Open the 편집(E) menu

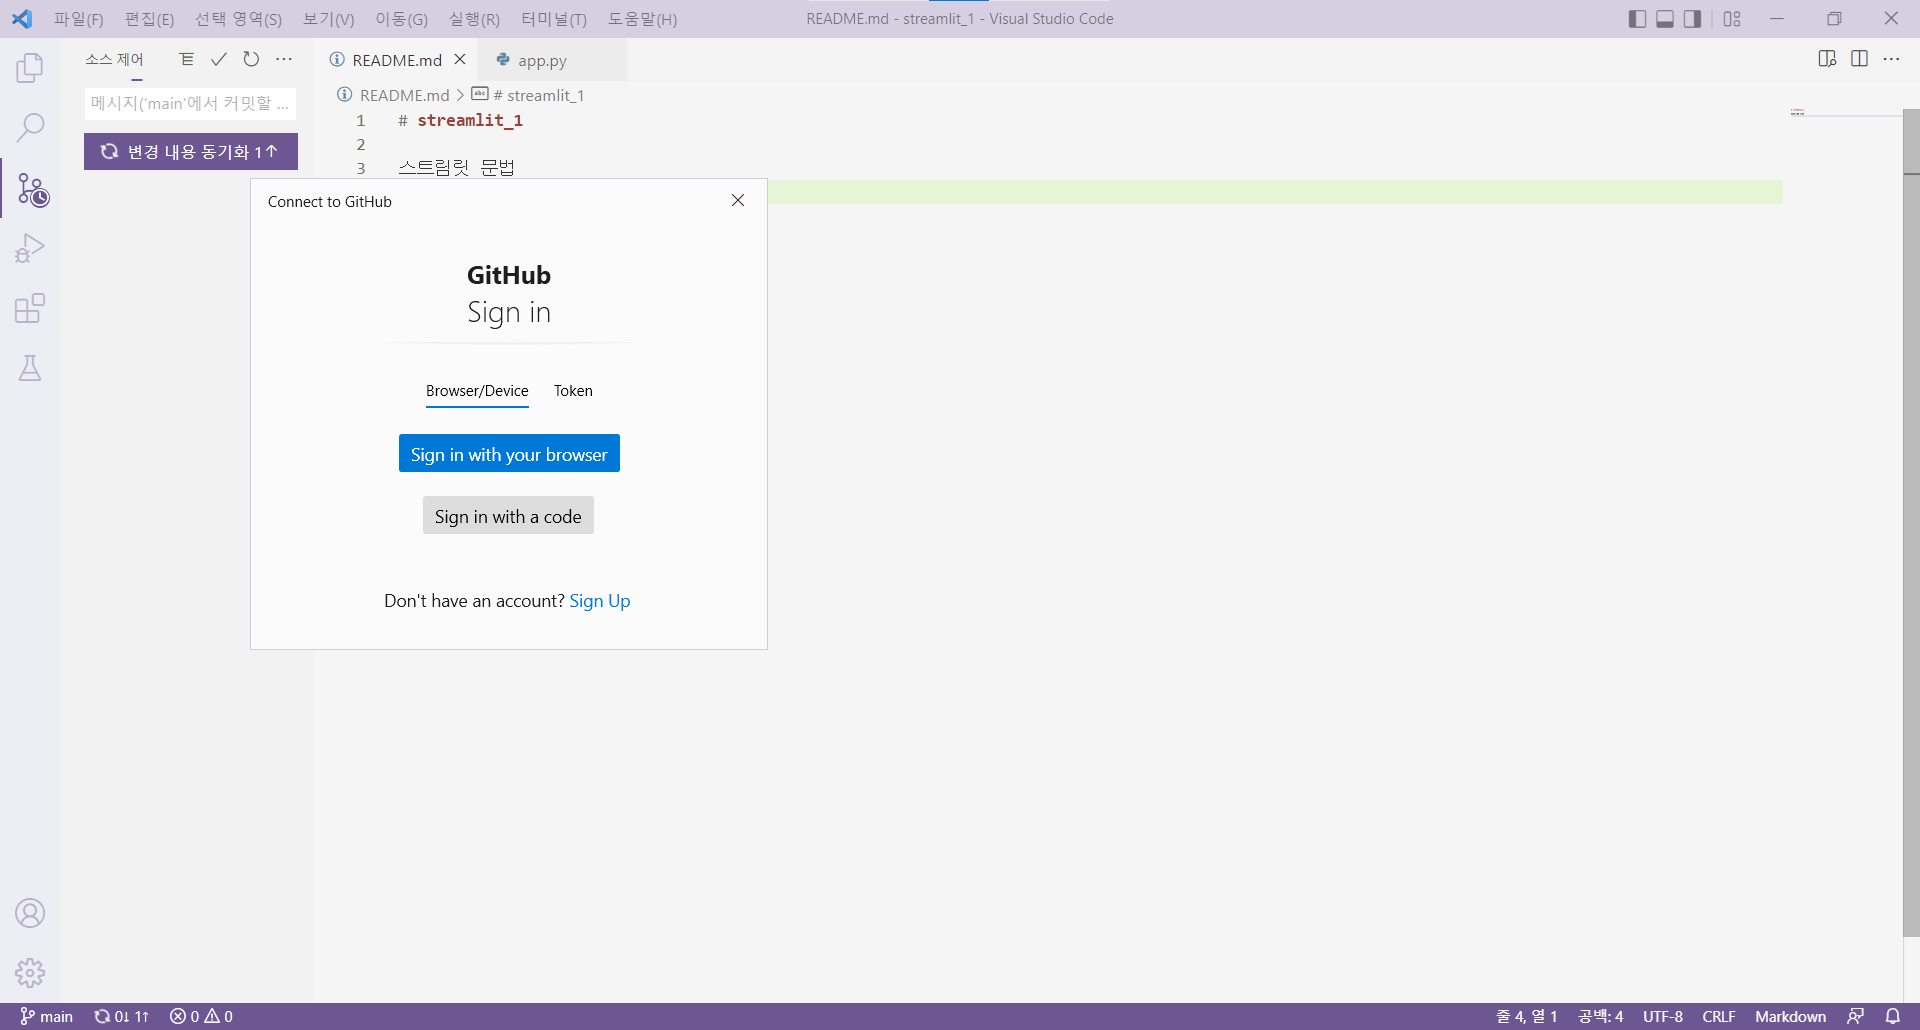[x=149, y=19]
